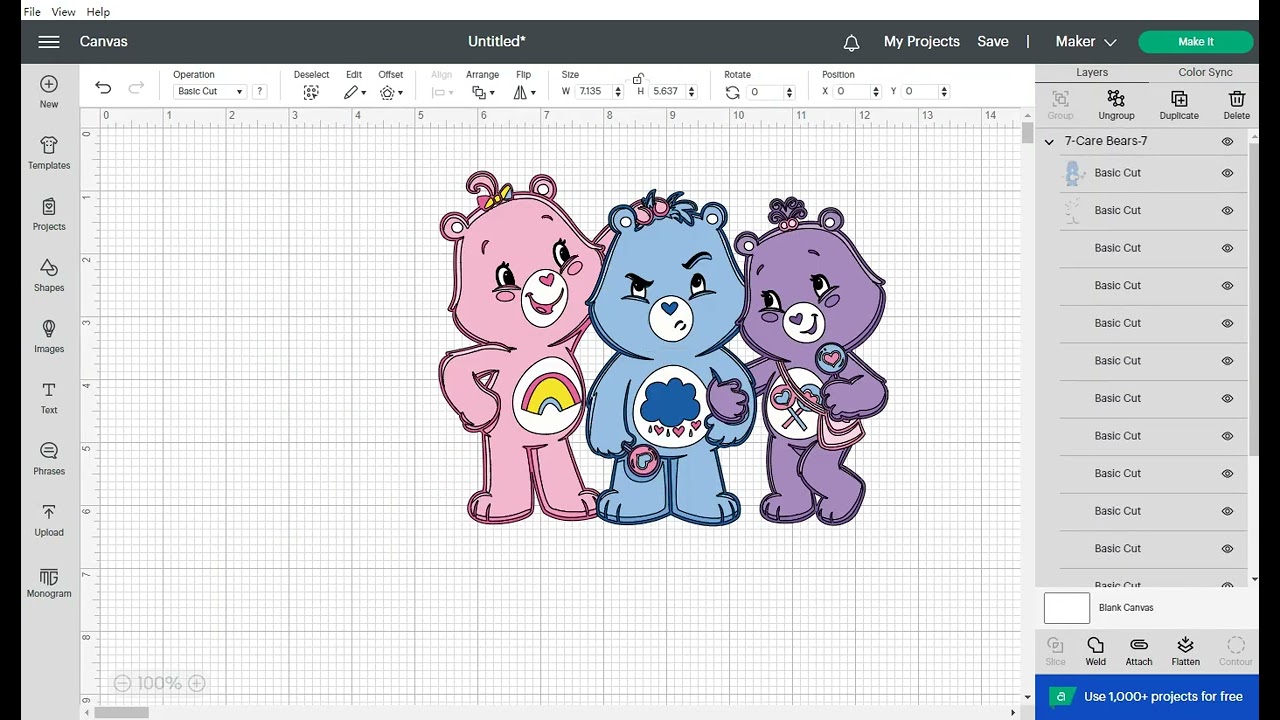Toggle visibility of second Basic Cut layer

1227,211
